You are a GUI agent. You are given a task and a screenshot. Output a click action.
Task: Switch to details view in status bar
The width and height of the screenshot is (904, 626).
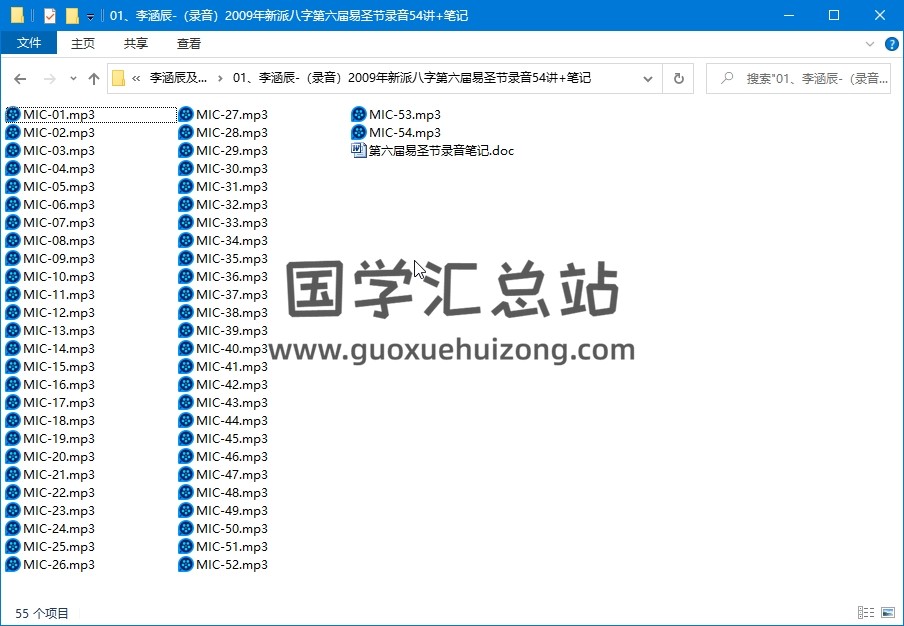(864, 613)
